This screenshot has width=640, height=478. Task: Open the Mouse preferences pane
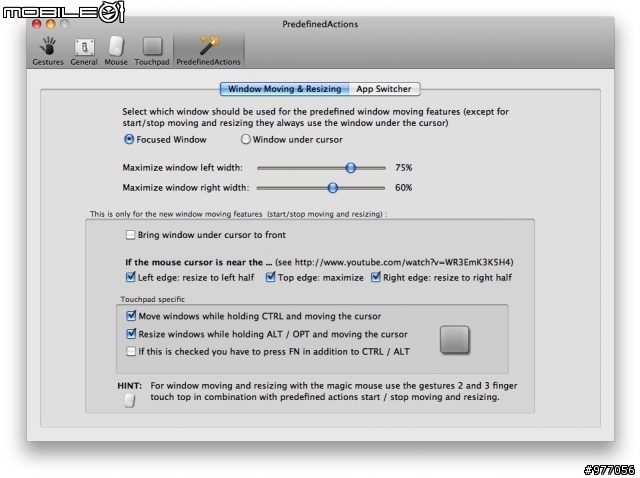click(116, 51)
